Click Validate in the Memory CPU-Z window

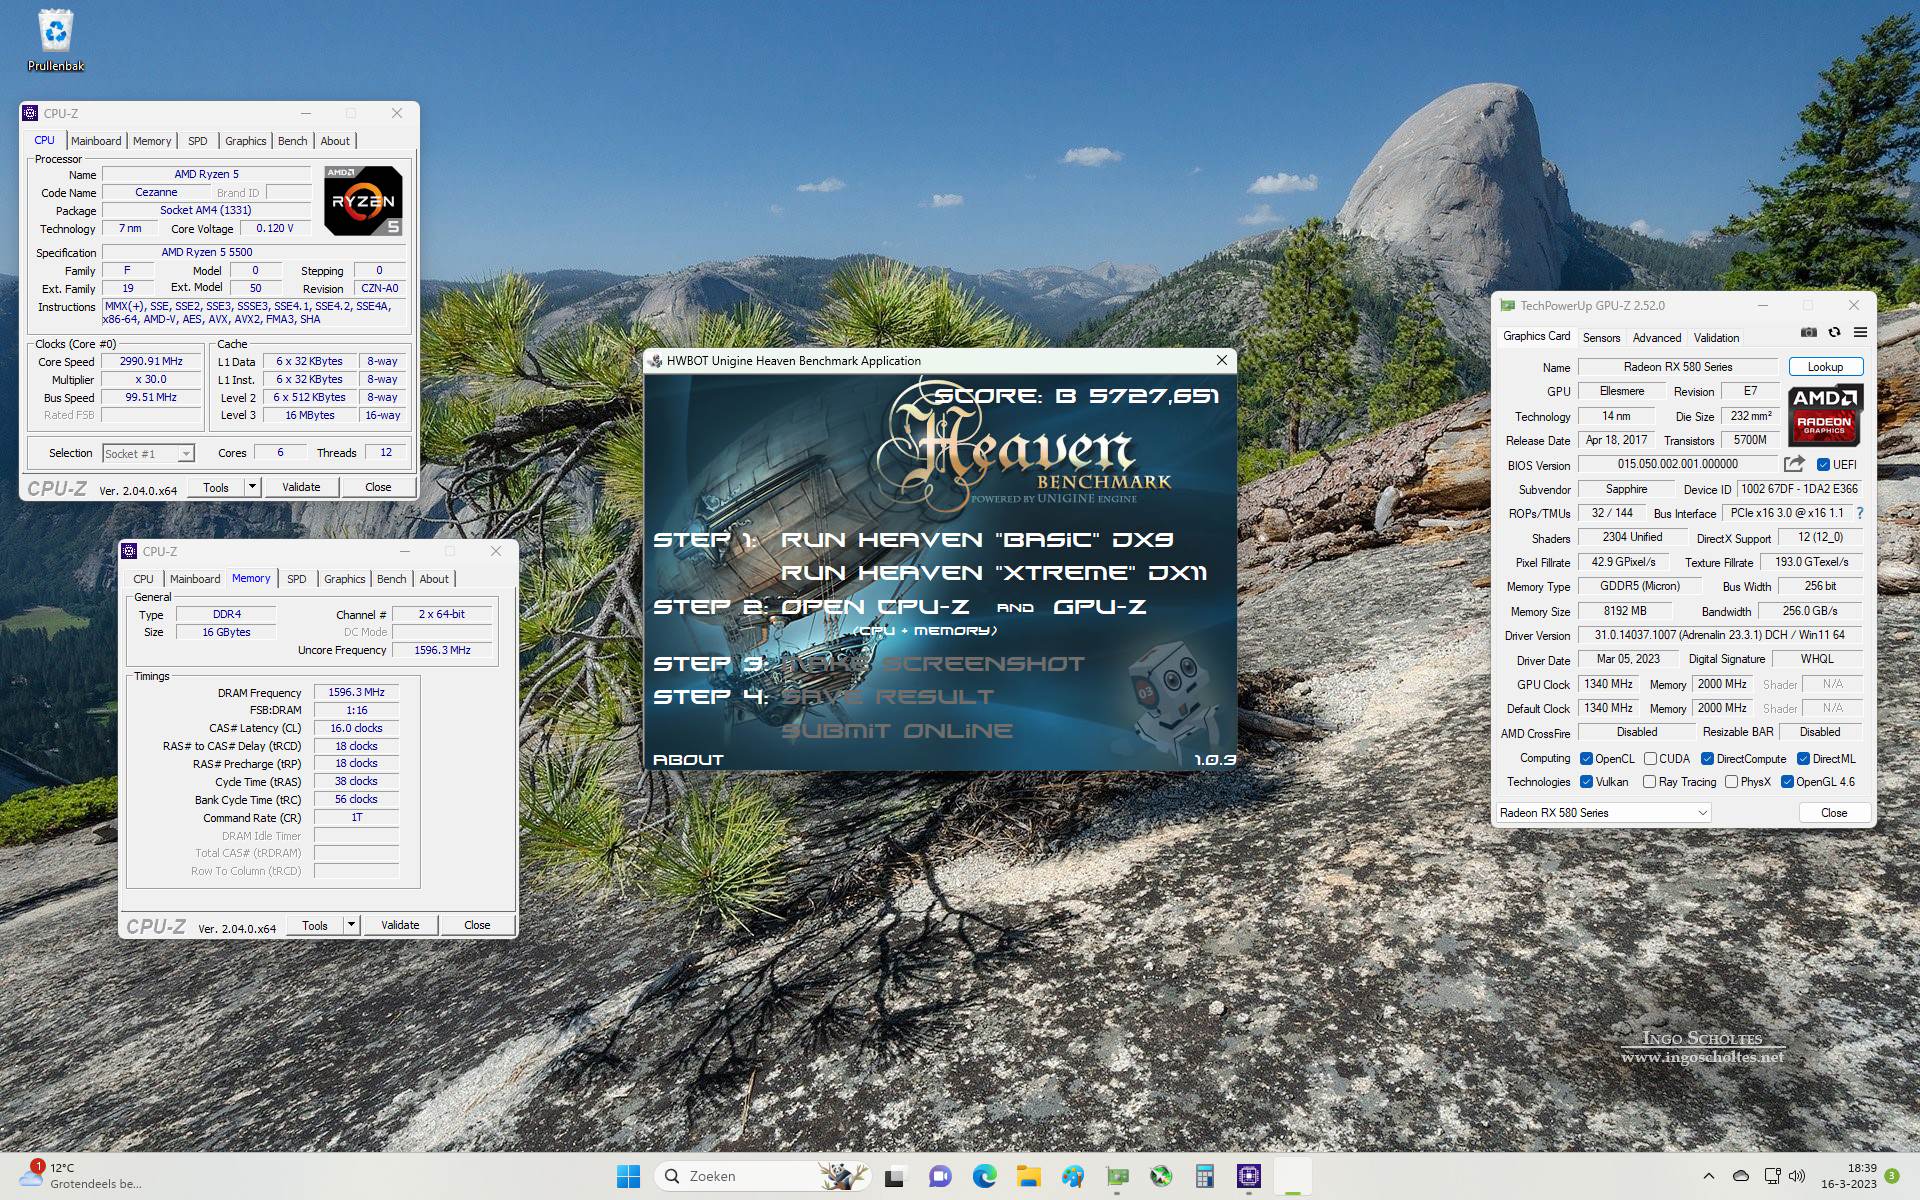[400, 925]
